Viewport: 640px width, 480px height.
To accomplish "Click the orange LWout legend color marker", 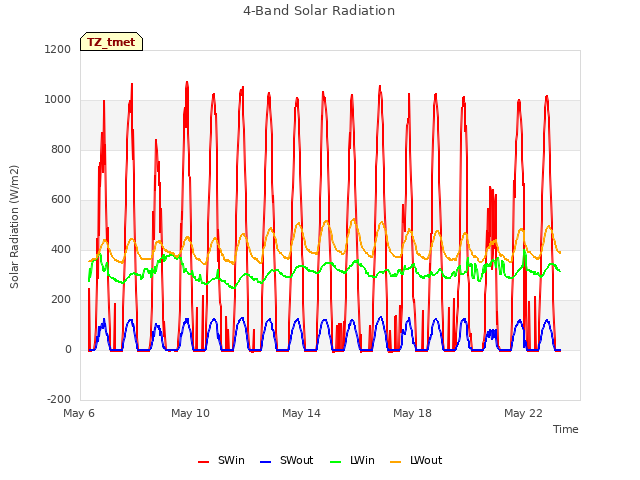I will pyautogui.click(x=396, y=462).
